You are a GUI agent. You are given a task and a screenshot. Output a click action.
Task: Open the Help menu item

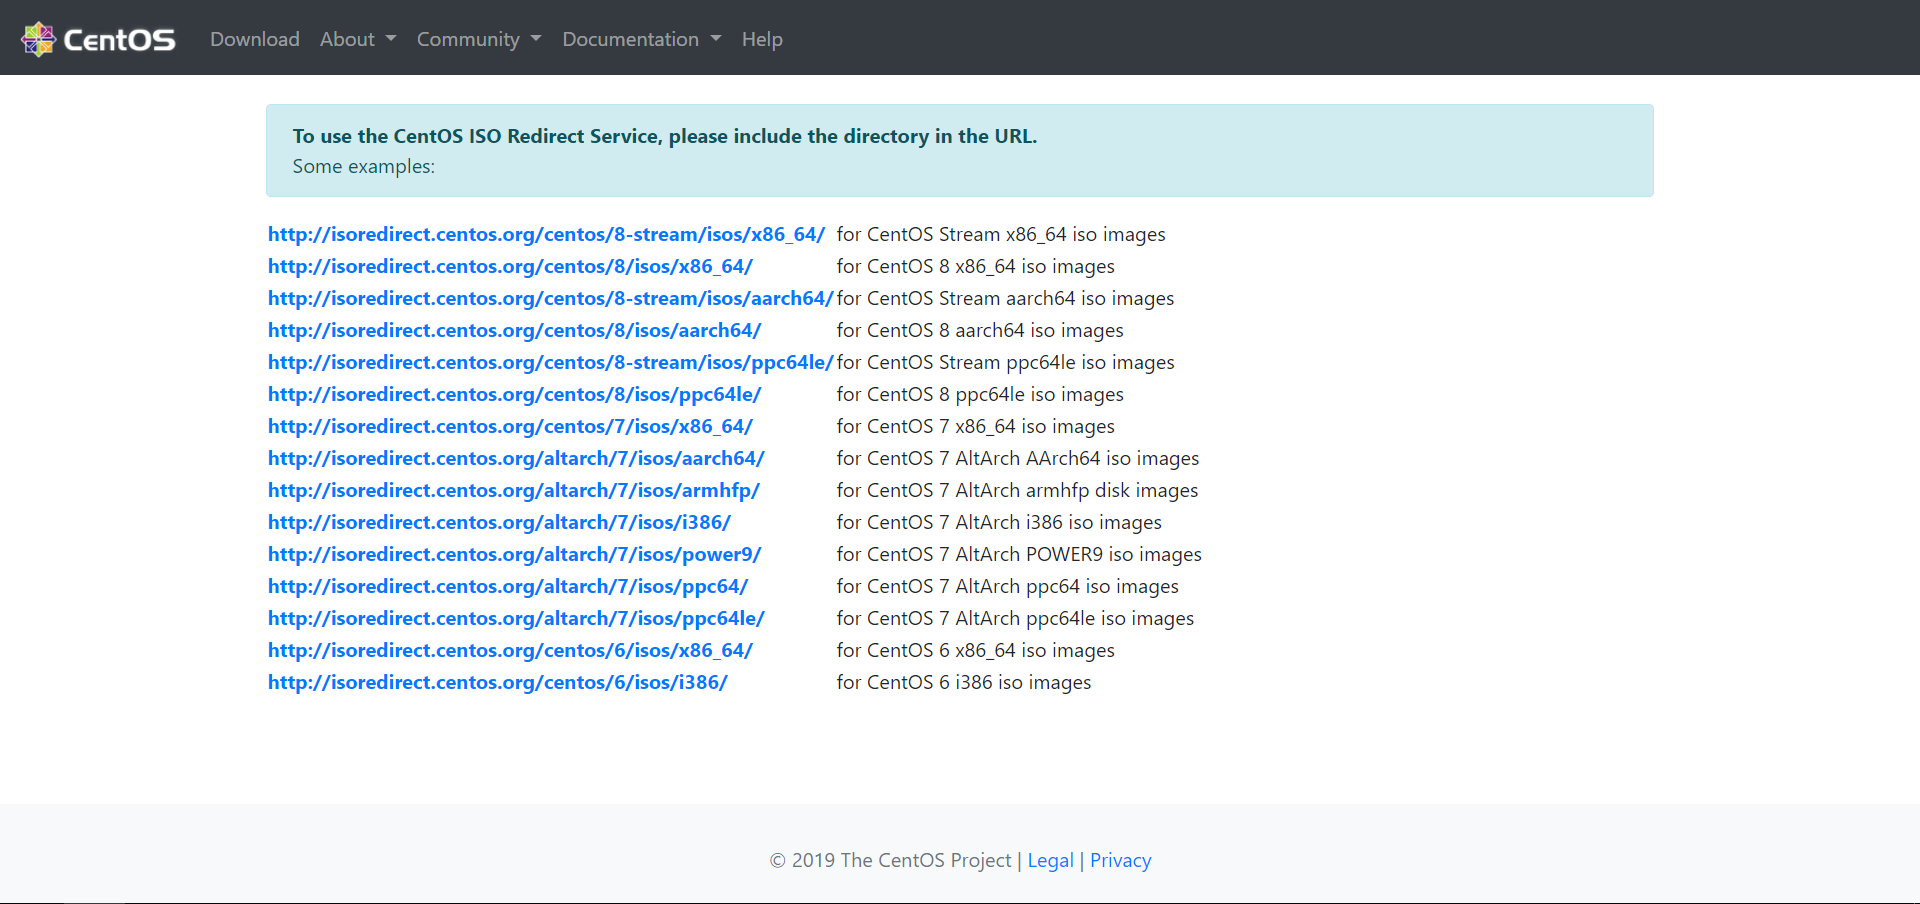click(x=762, y=39)
